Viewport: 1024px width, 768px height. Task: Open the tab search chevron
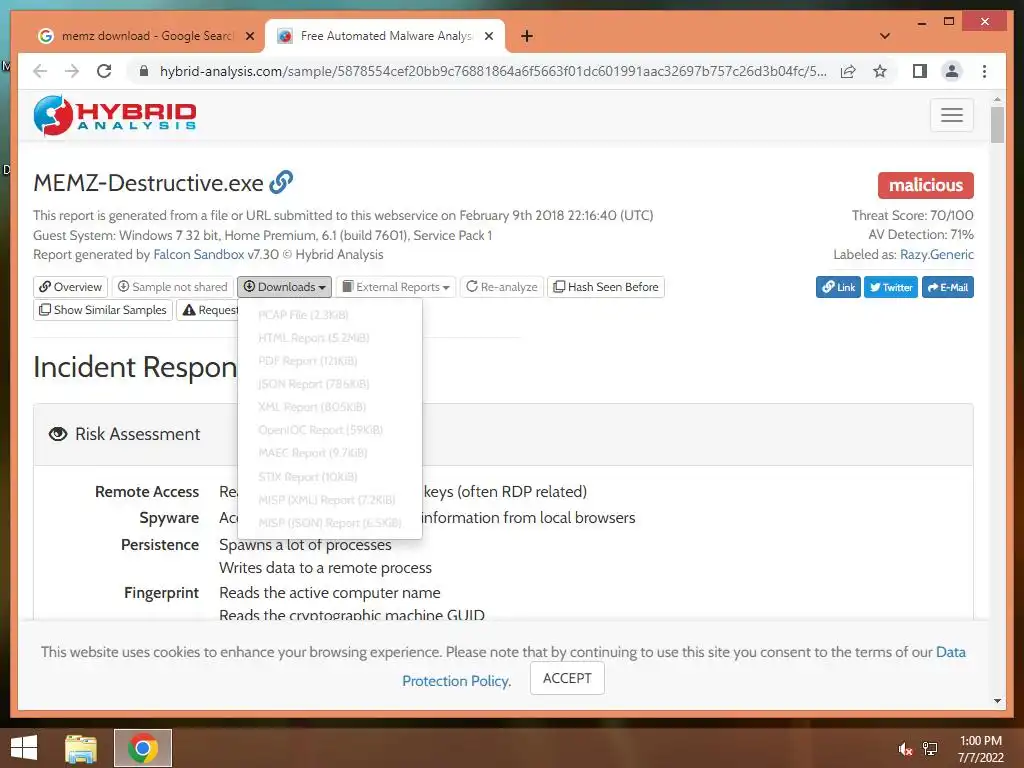point(885,36)
